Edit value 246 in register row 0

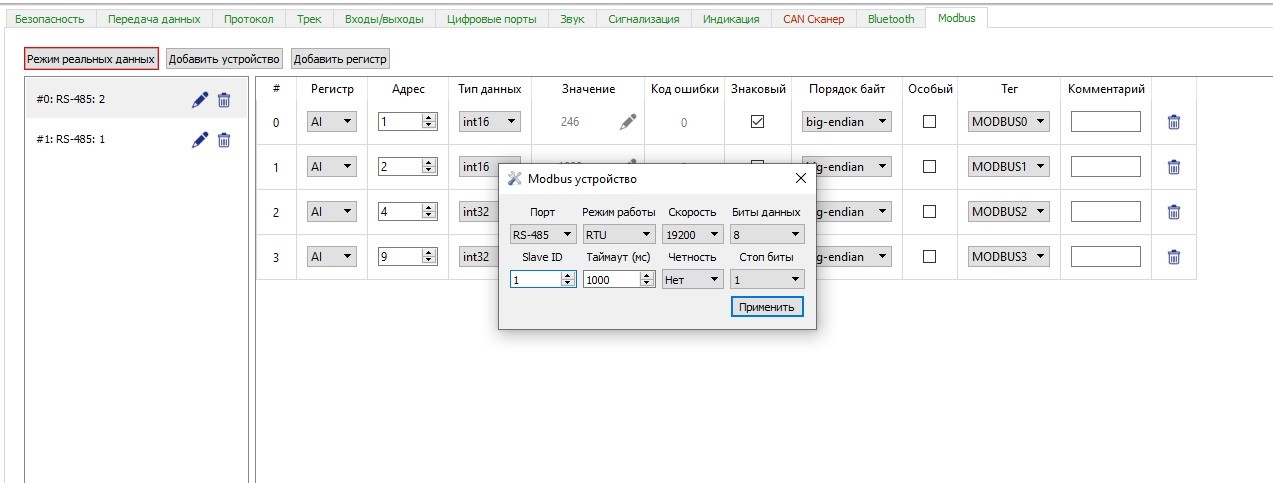point(628,122)
